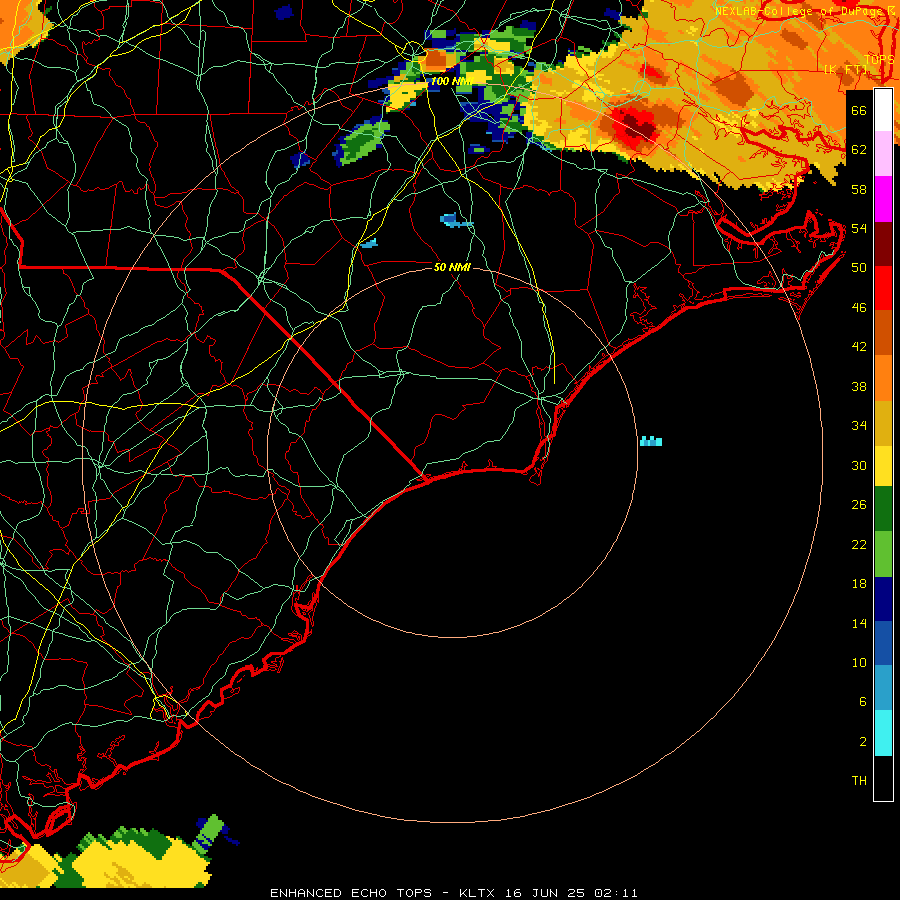Select the magenta swatch in the color scale
900x900 pixels.
click(883, 199)
